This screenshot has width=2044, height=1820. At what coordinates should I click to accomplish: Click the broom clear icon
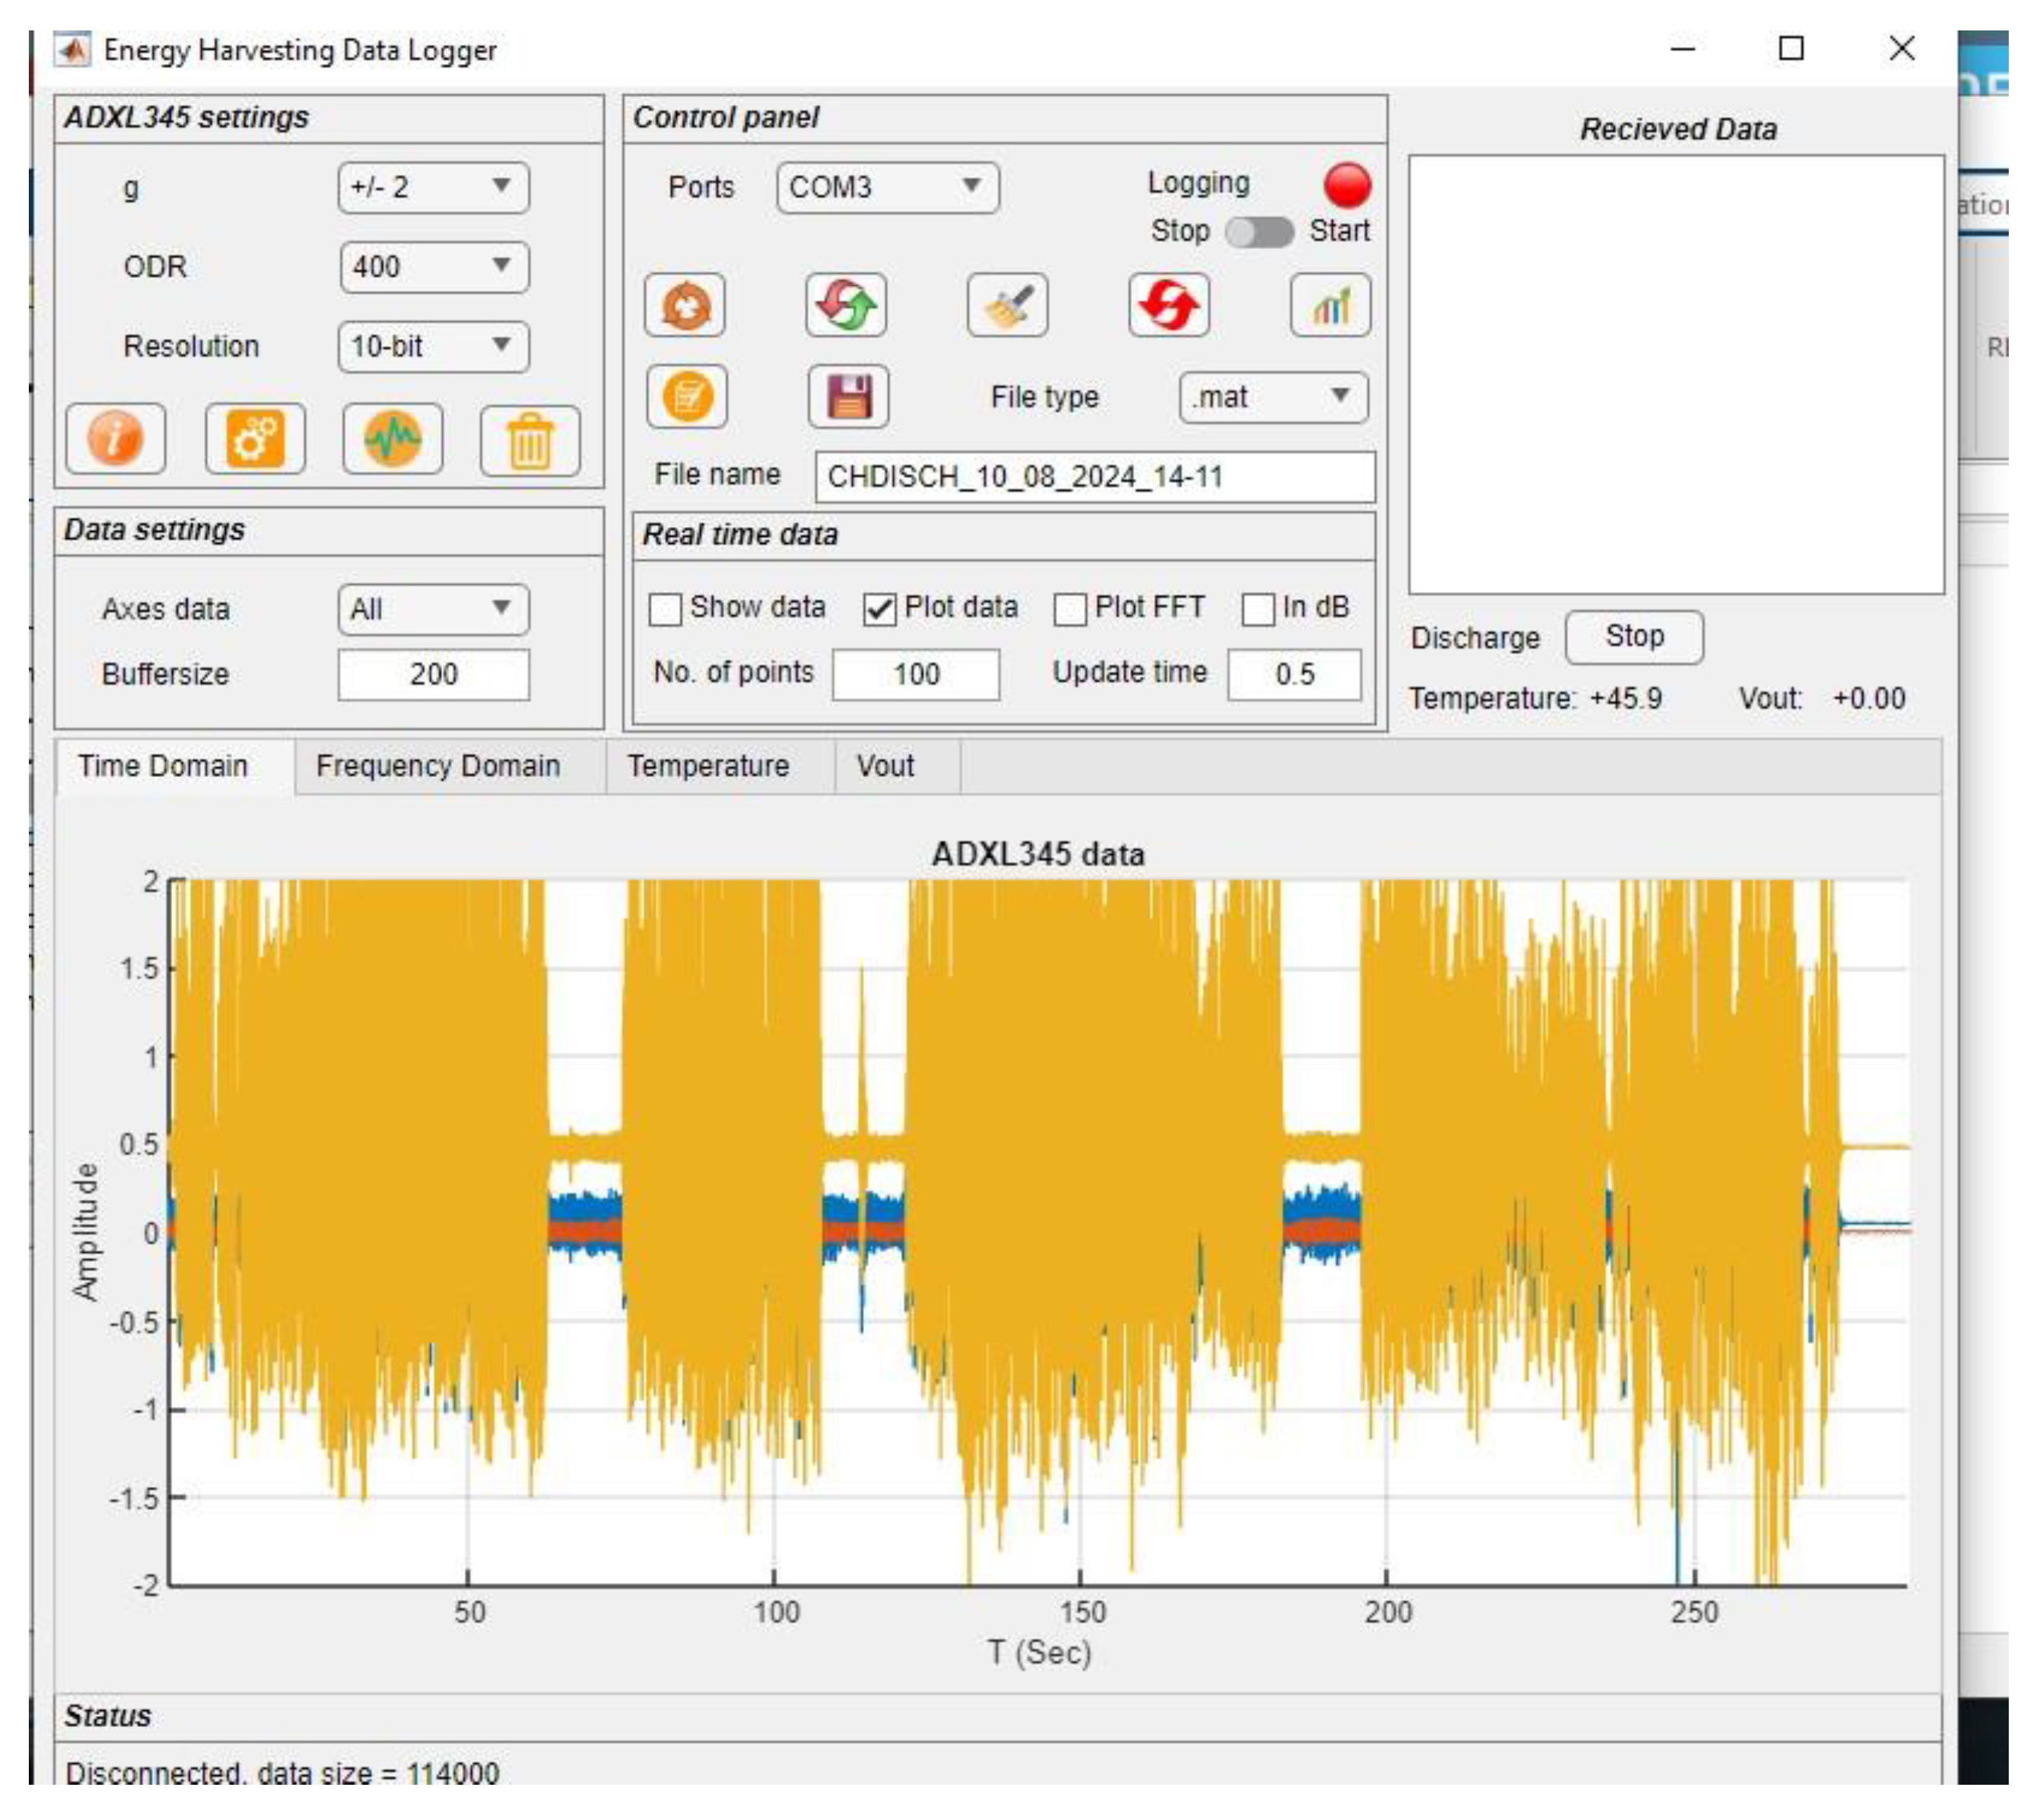tap(1007, 305)
